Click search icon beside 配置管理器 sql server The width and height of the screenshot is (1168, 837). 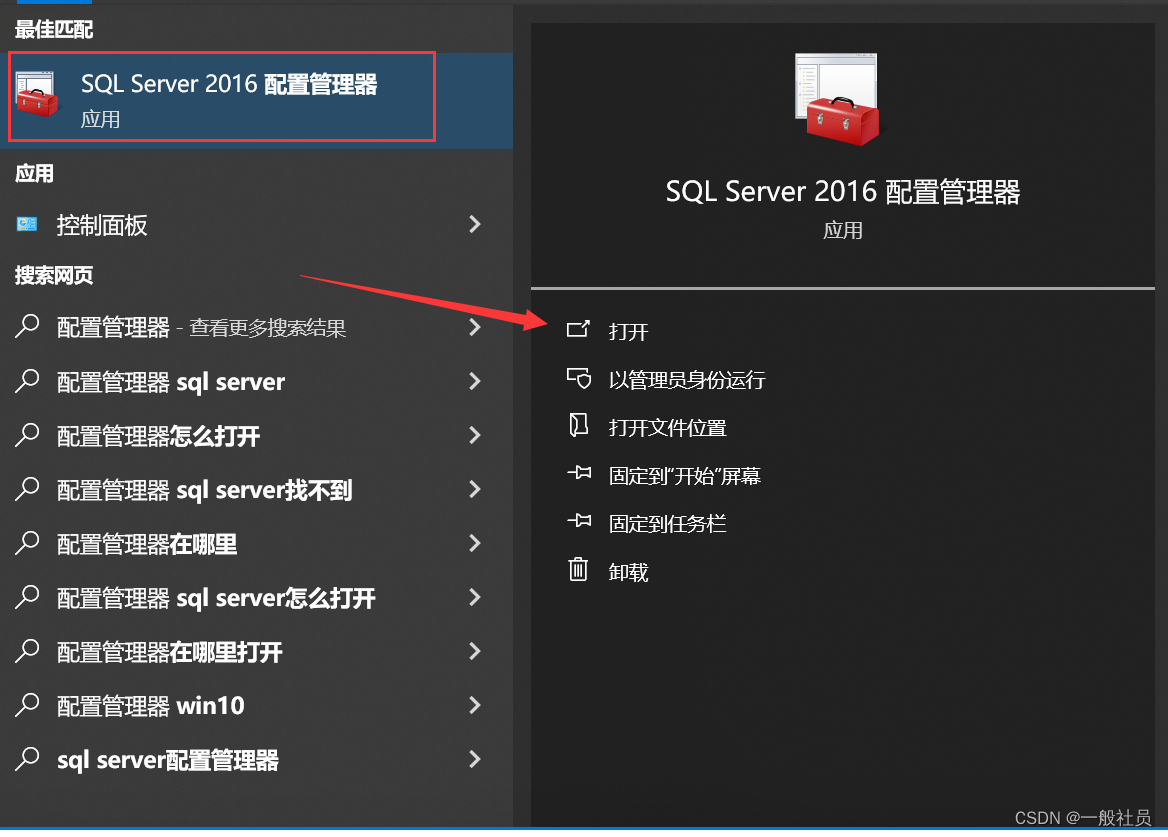27,381
